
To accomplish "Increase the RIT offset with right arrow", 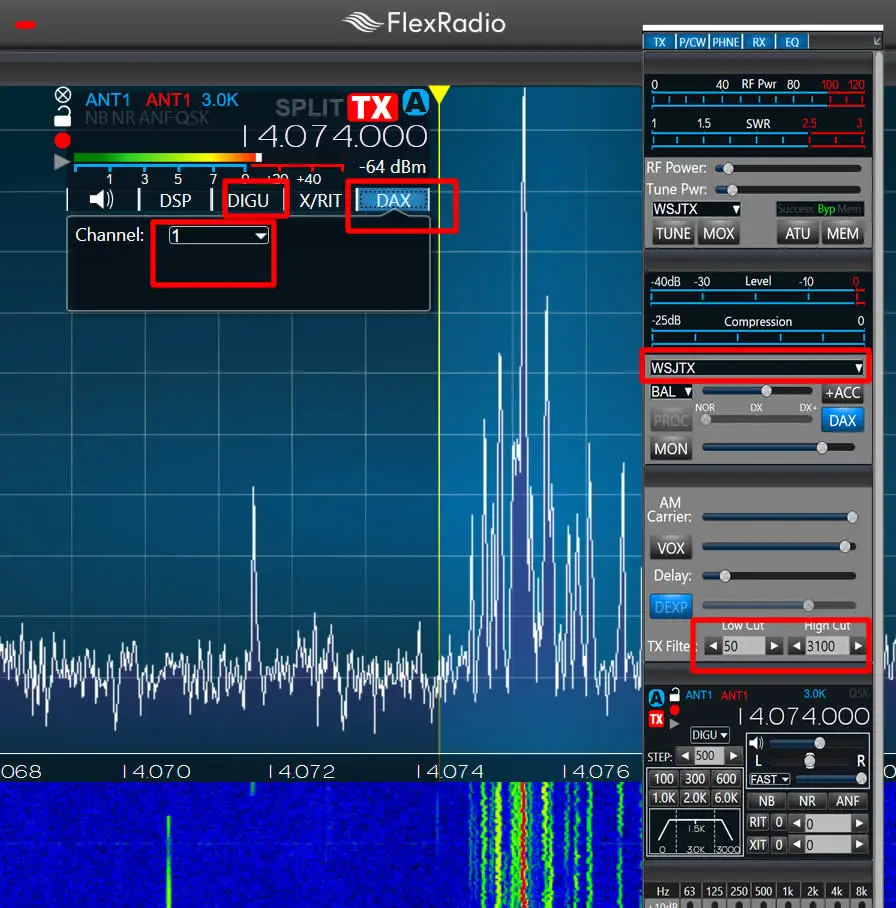I will click(x=859, y=823).
